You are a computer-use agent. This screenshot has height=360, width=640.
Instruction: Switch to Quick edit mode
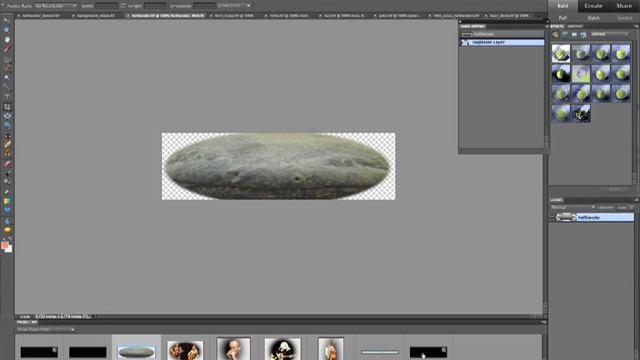[593, 18]
